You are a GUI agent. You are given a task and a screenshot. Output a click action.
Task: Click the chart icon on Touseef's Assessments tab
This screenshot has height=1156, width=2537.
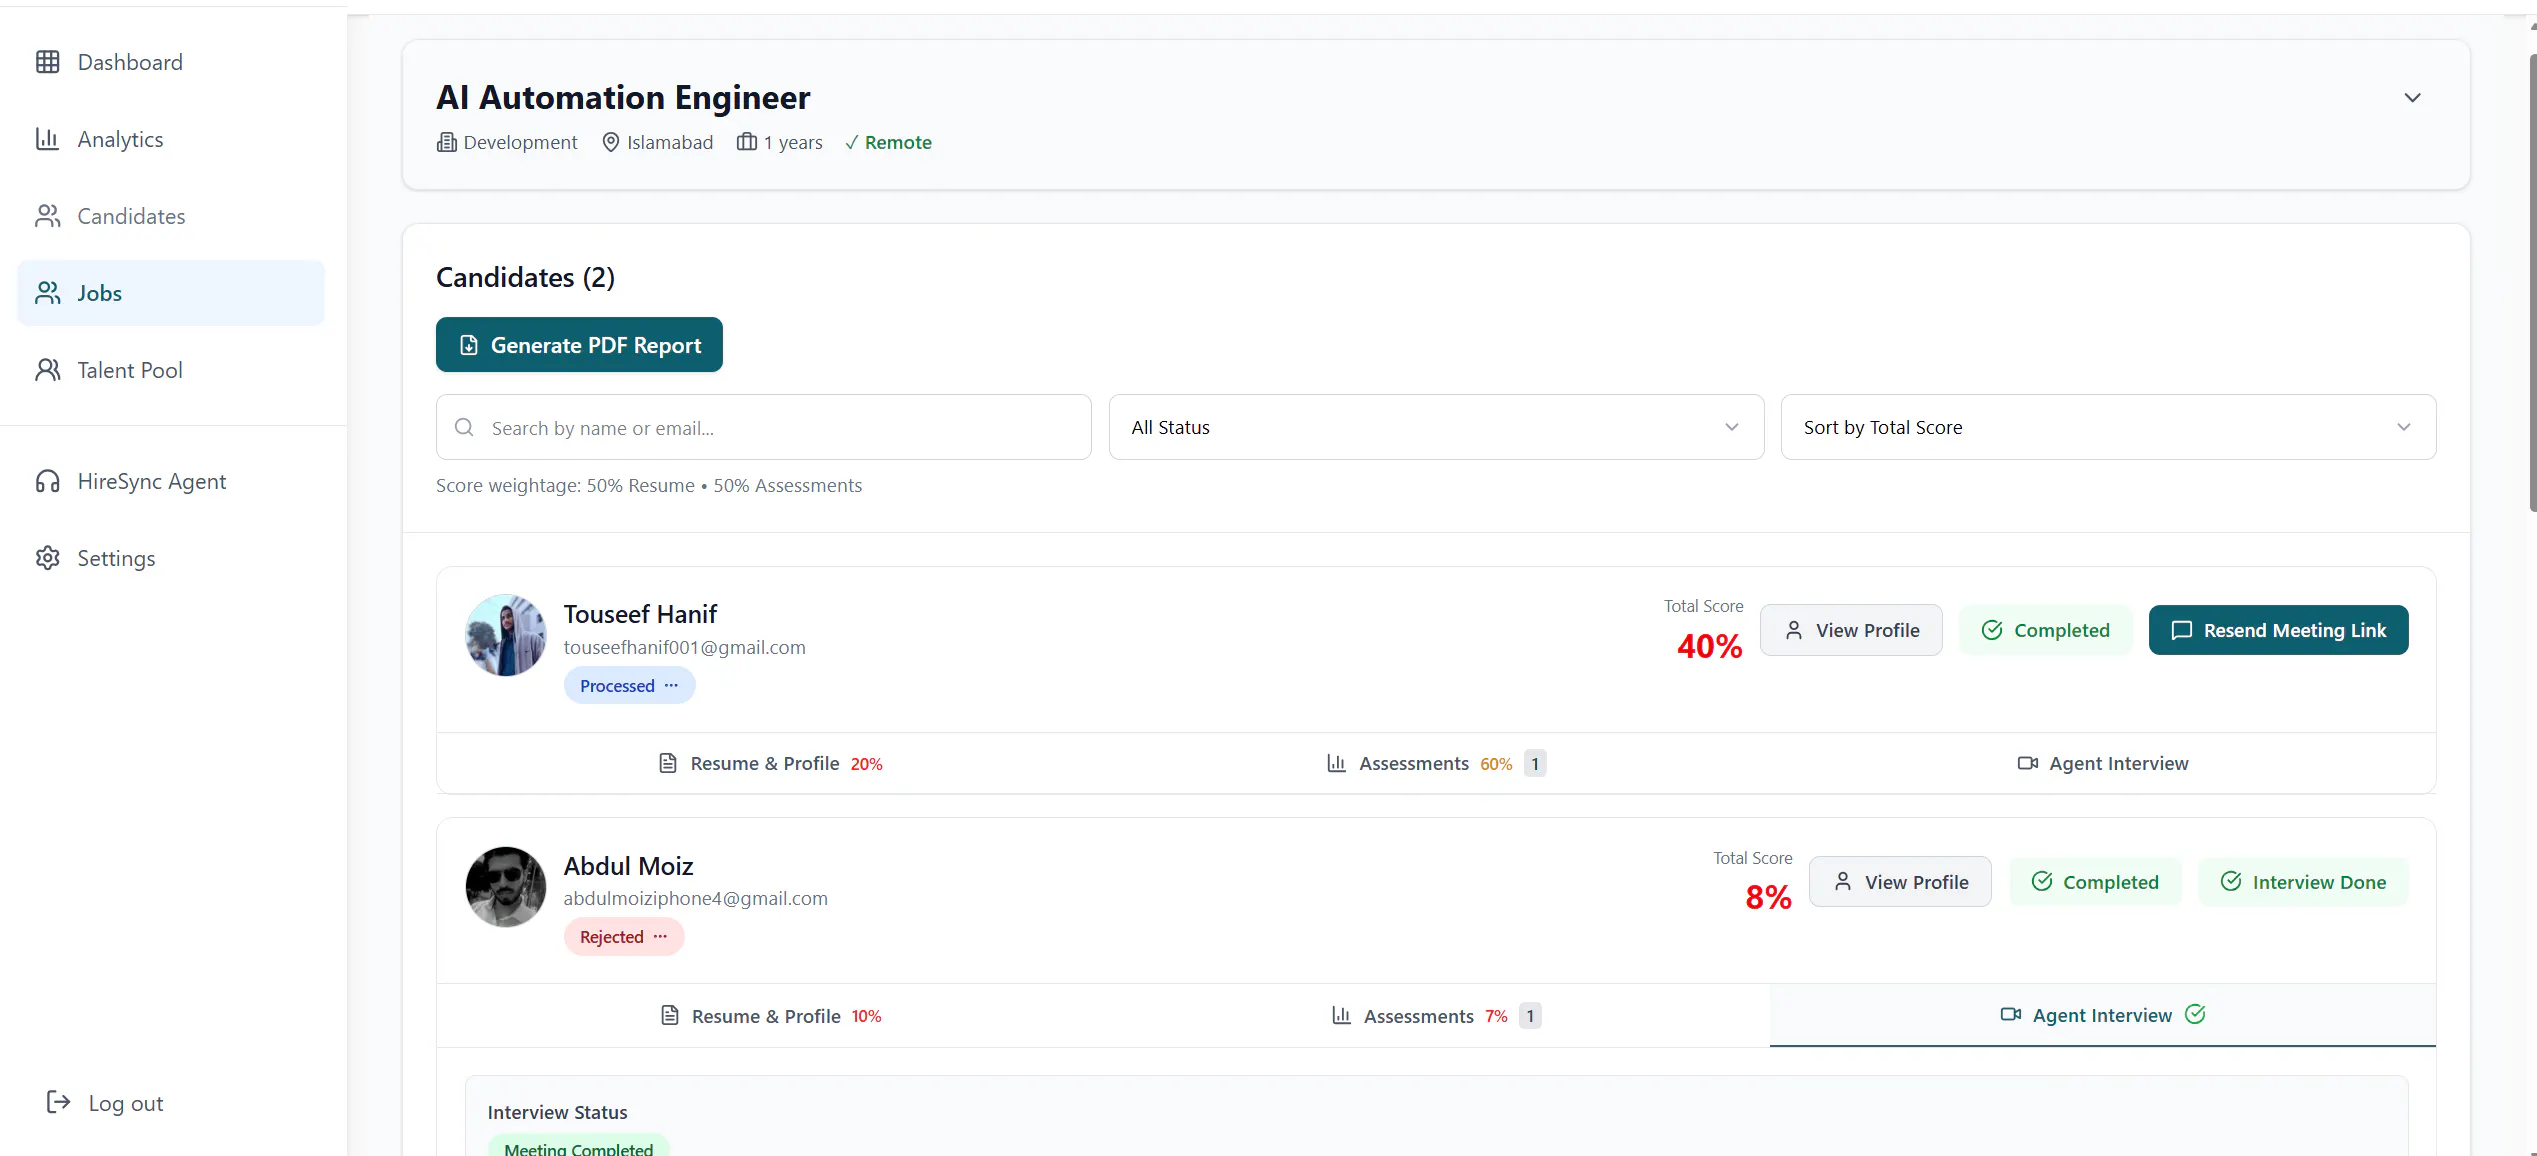pos(1337,763)
